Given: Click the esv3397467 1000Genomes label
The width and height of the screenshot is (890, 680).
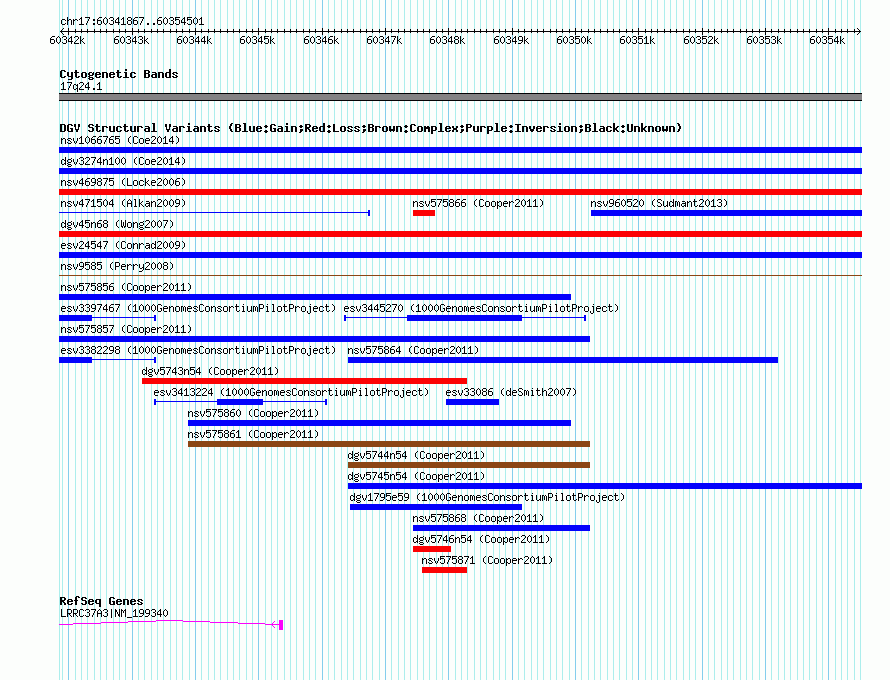Looking at the screenshot, I should 198,308.
